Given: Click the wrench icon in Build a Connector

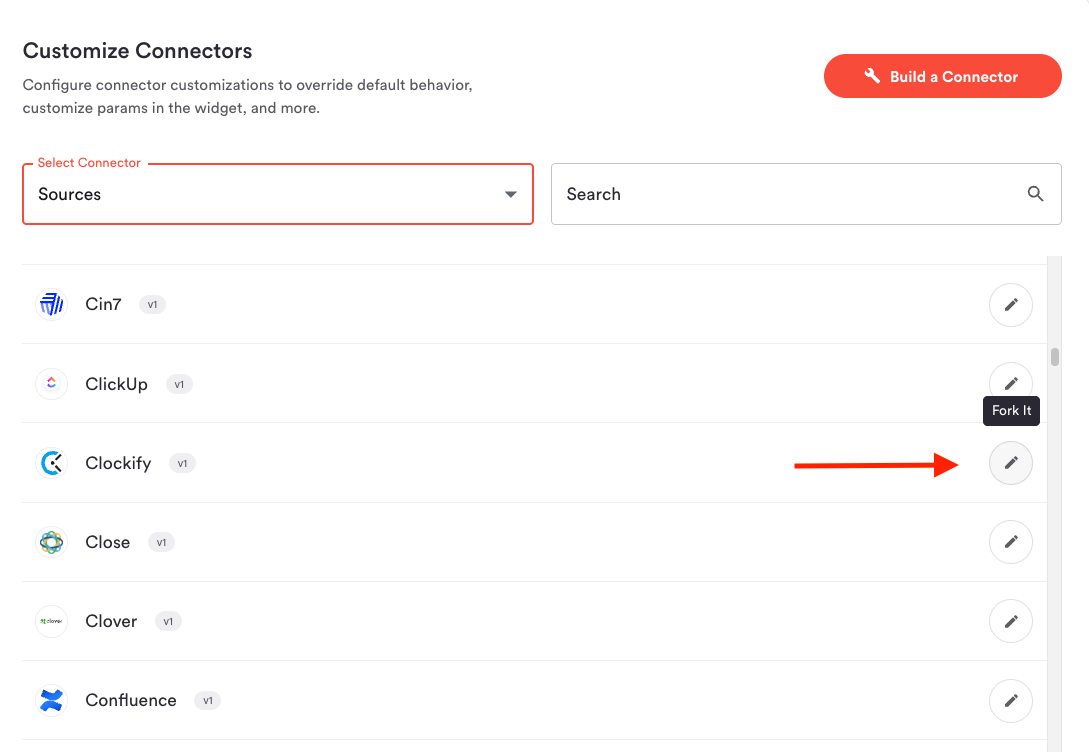Looking at the screenshot, I should (x=872, y=76).
